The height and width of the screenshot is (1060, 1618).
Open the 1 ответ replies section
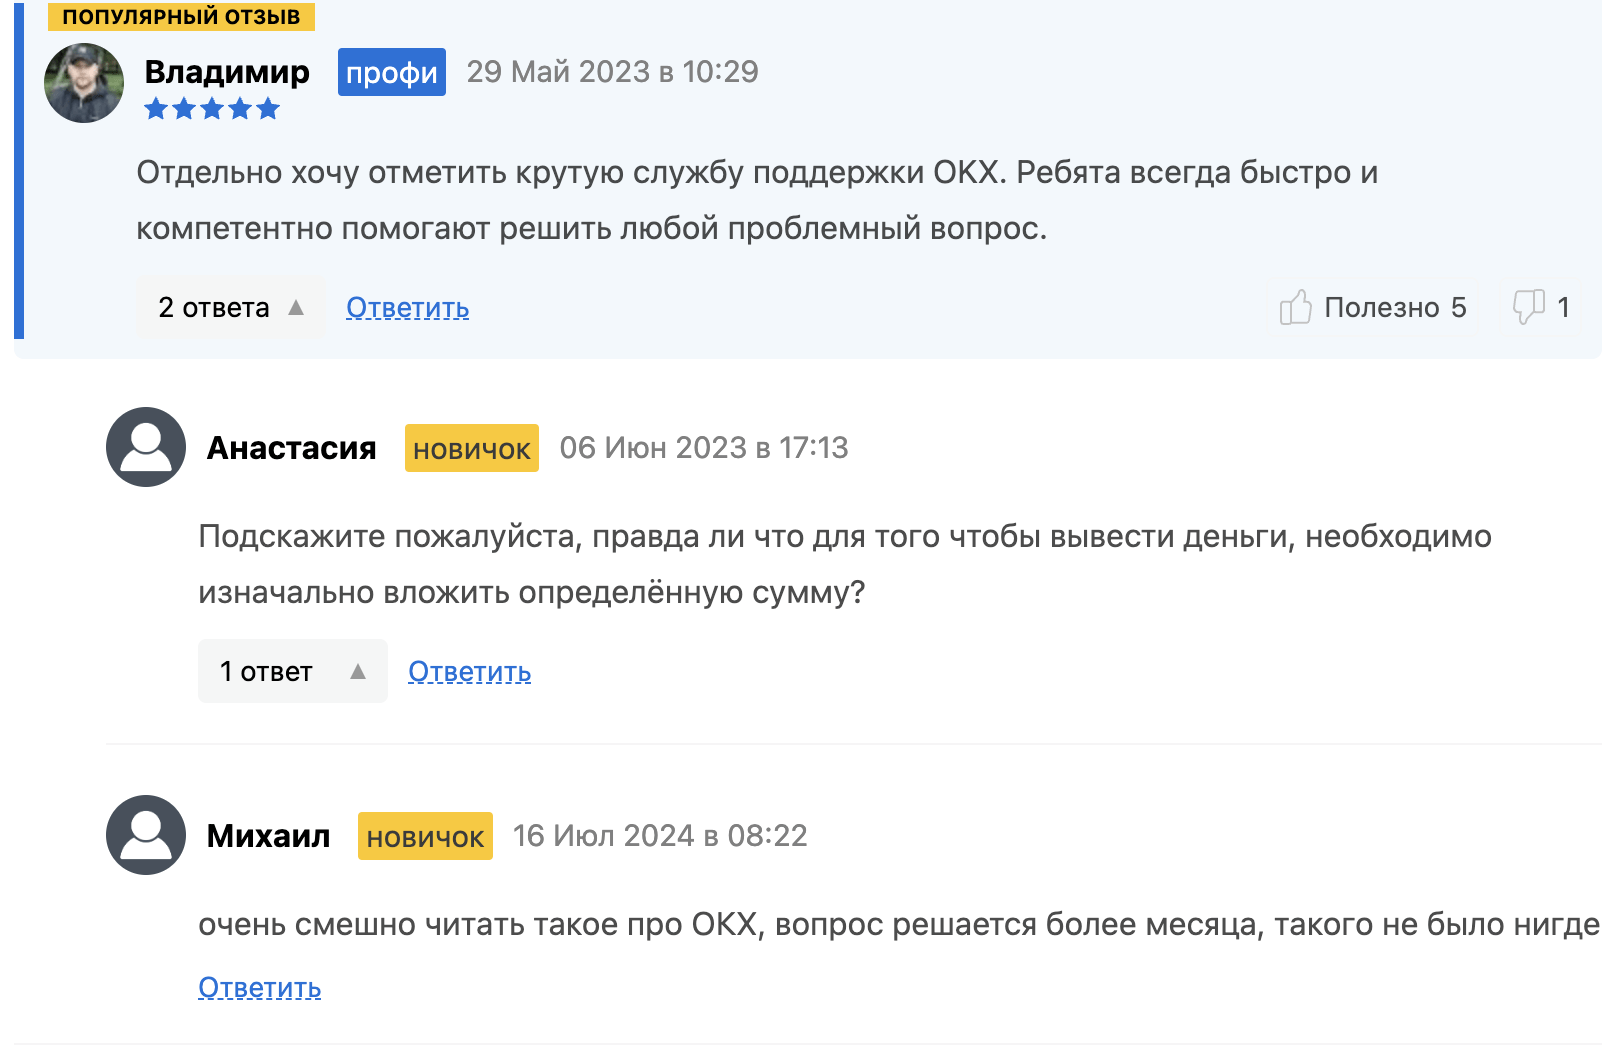[x=265, y=671]
